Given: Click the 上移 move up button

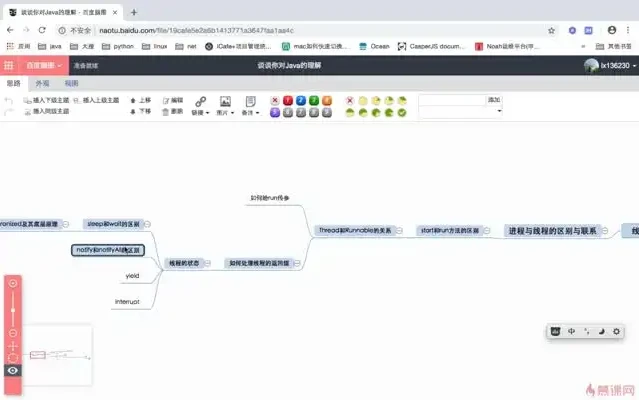Looking at the screenshot, I should (x=141, y=100).
